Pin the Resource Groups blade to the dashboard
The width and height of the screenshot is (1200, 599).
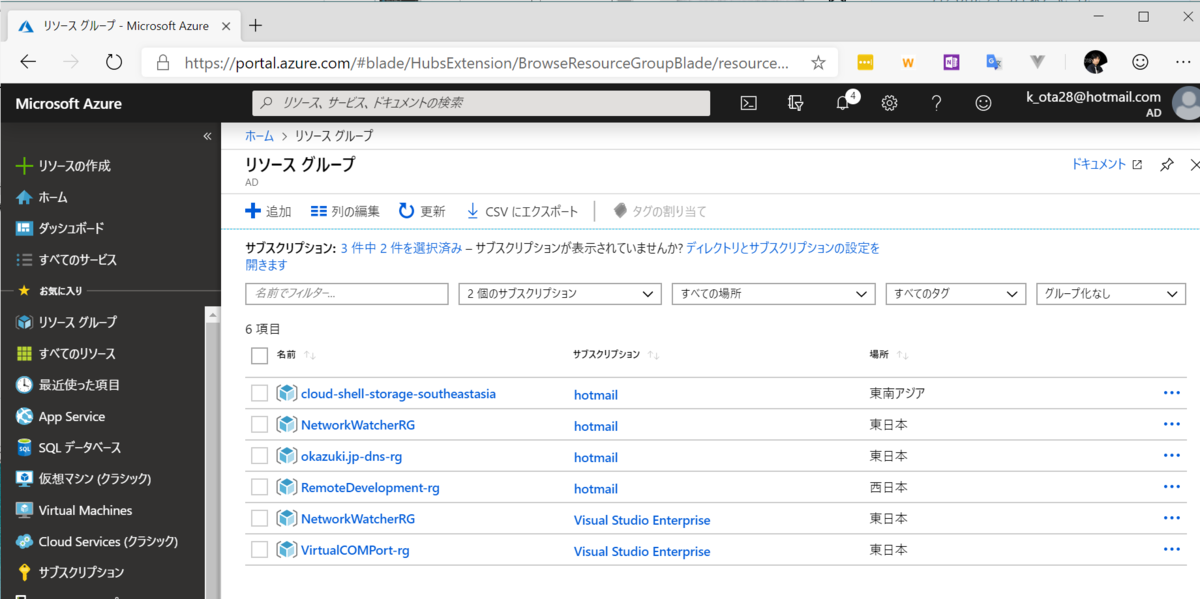click(x=1166, y=165)
